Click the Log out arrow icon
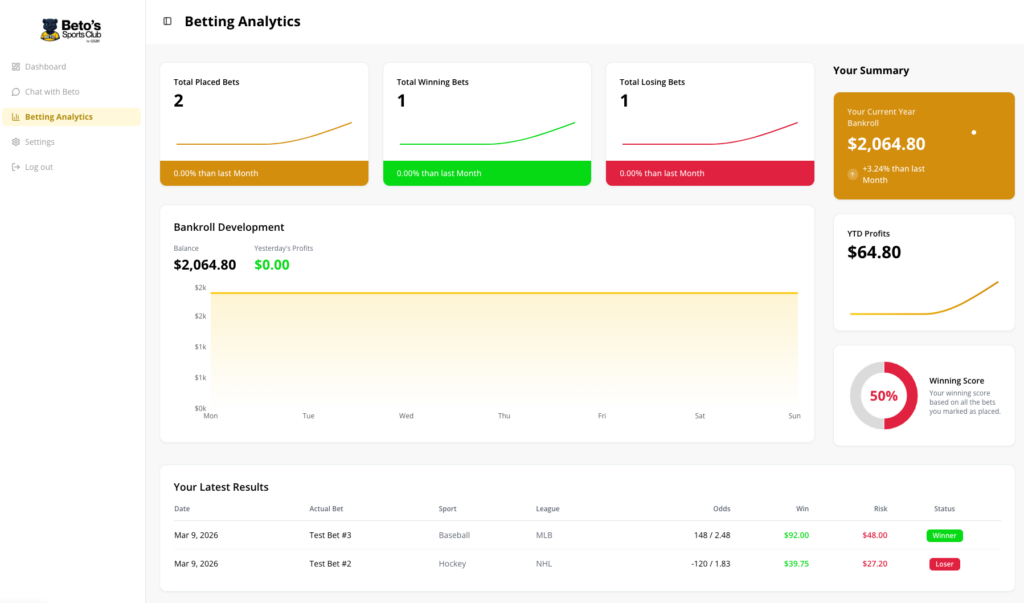The width and height of the screenshot is (1024, 603). (16, 167)
